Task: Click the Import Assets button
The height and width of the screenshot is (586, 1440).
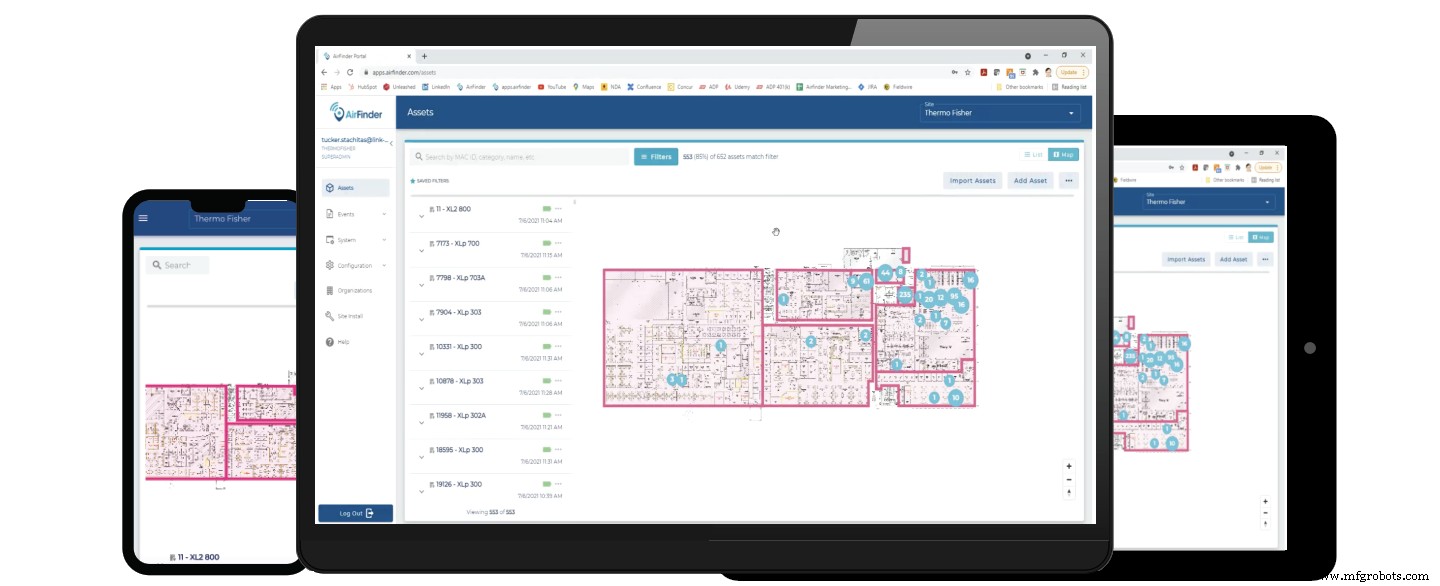Action: (972, 180)
